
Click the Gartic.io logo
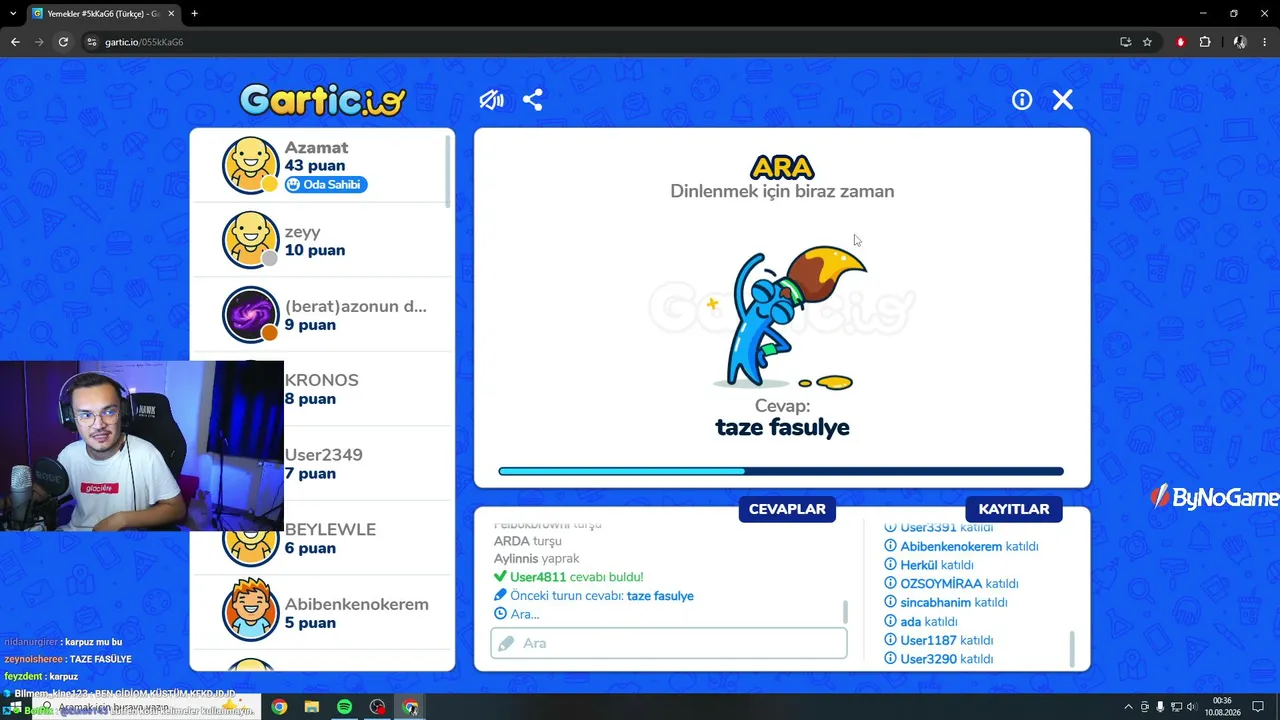[322, 99]
